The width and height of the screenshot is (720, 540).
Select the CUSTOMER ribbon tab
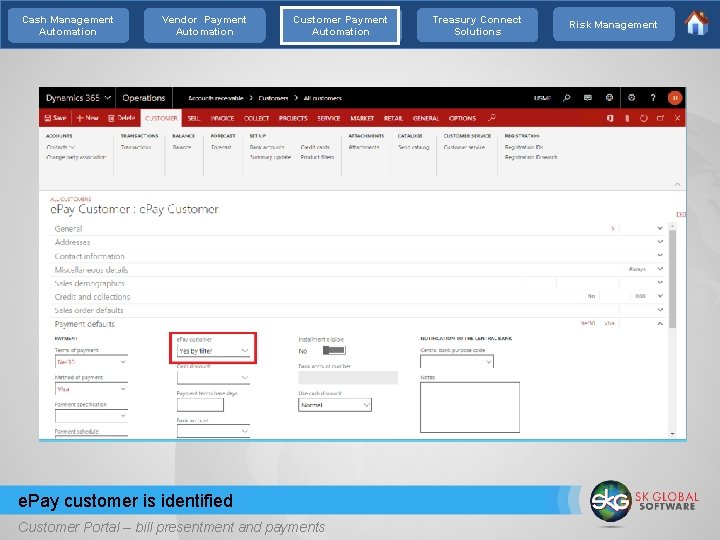[x=161, y=118]
